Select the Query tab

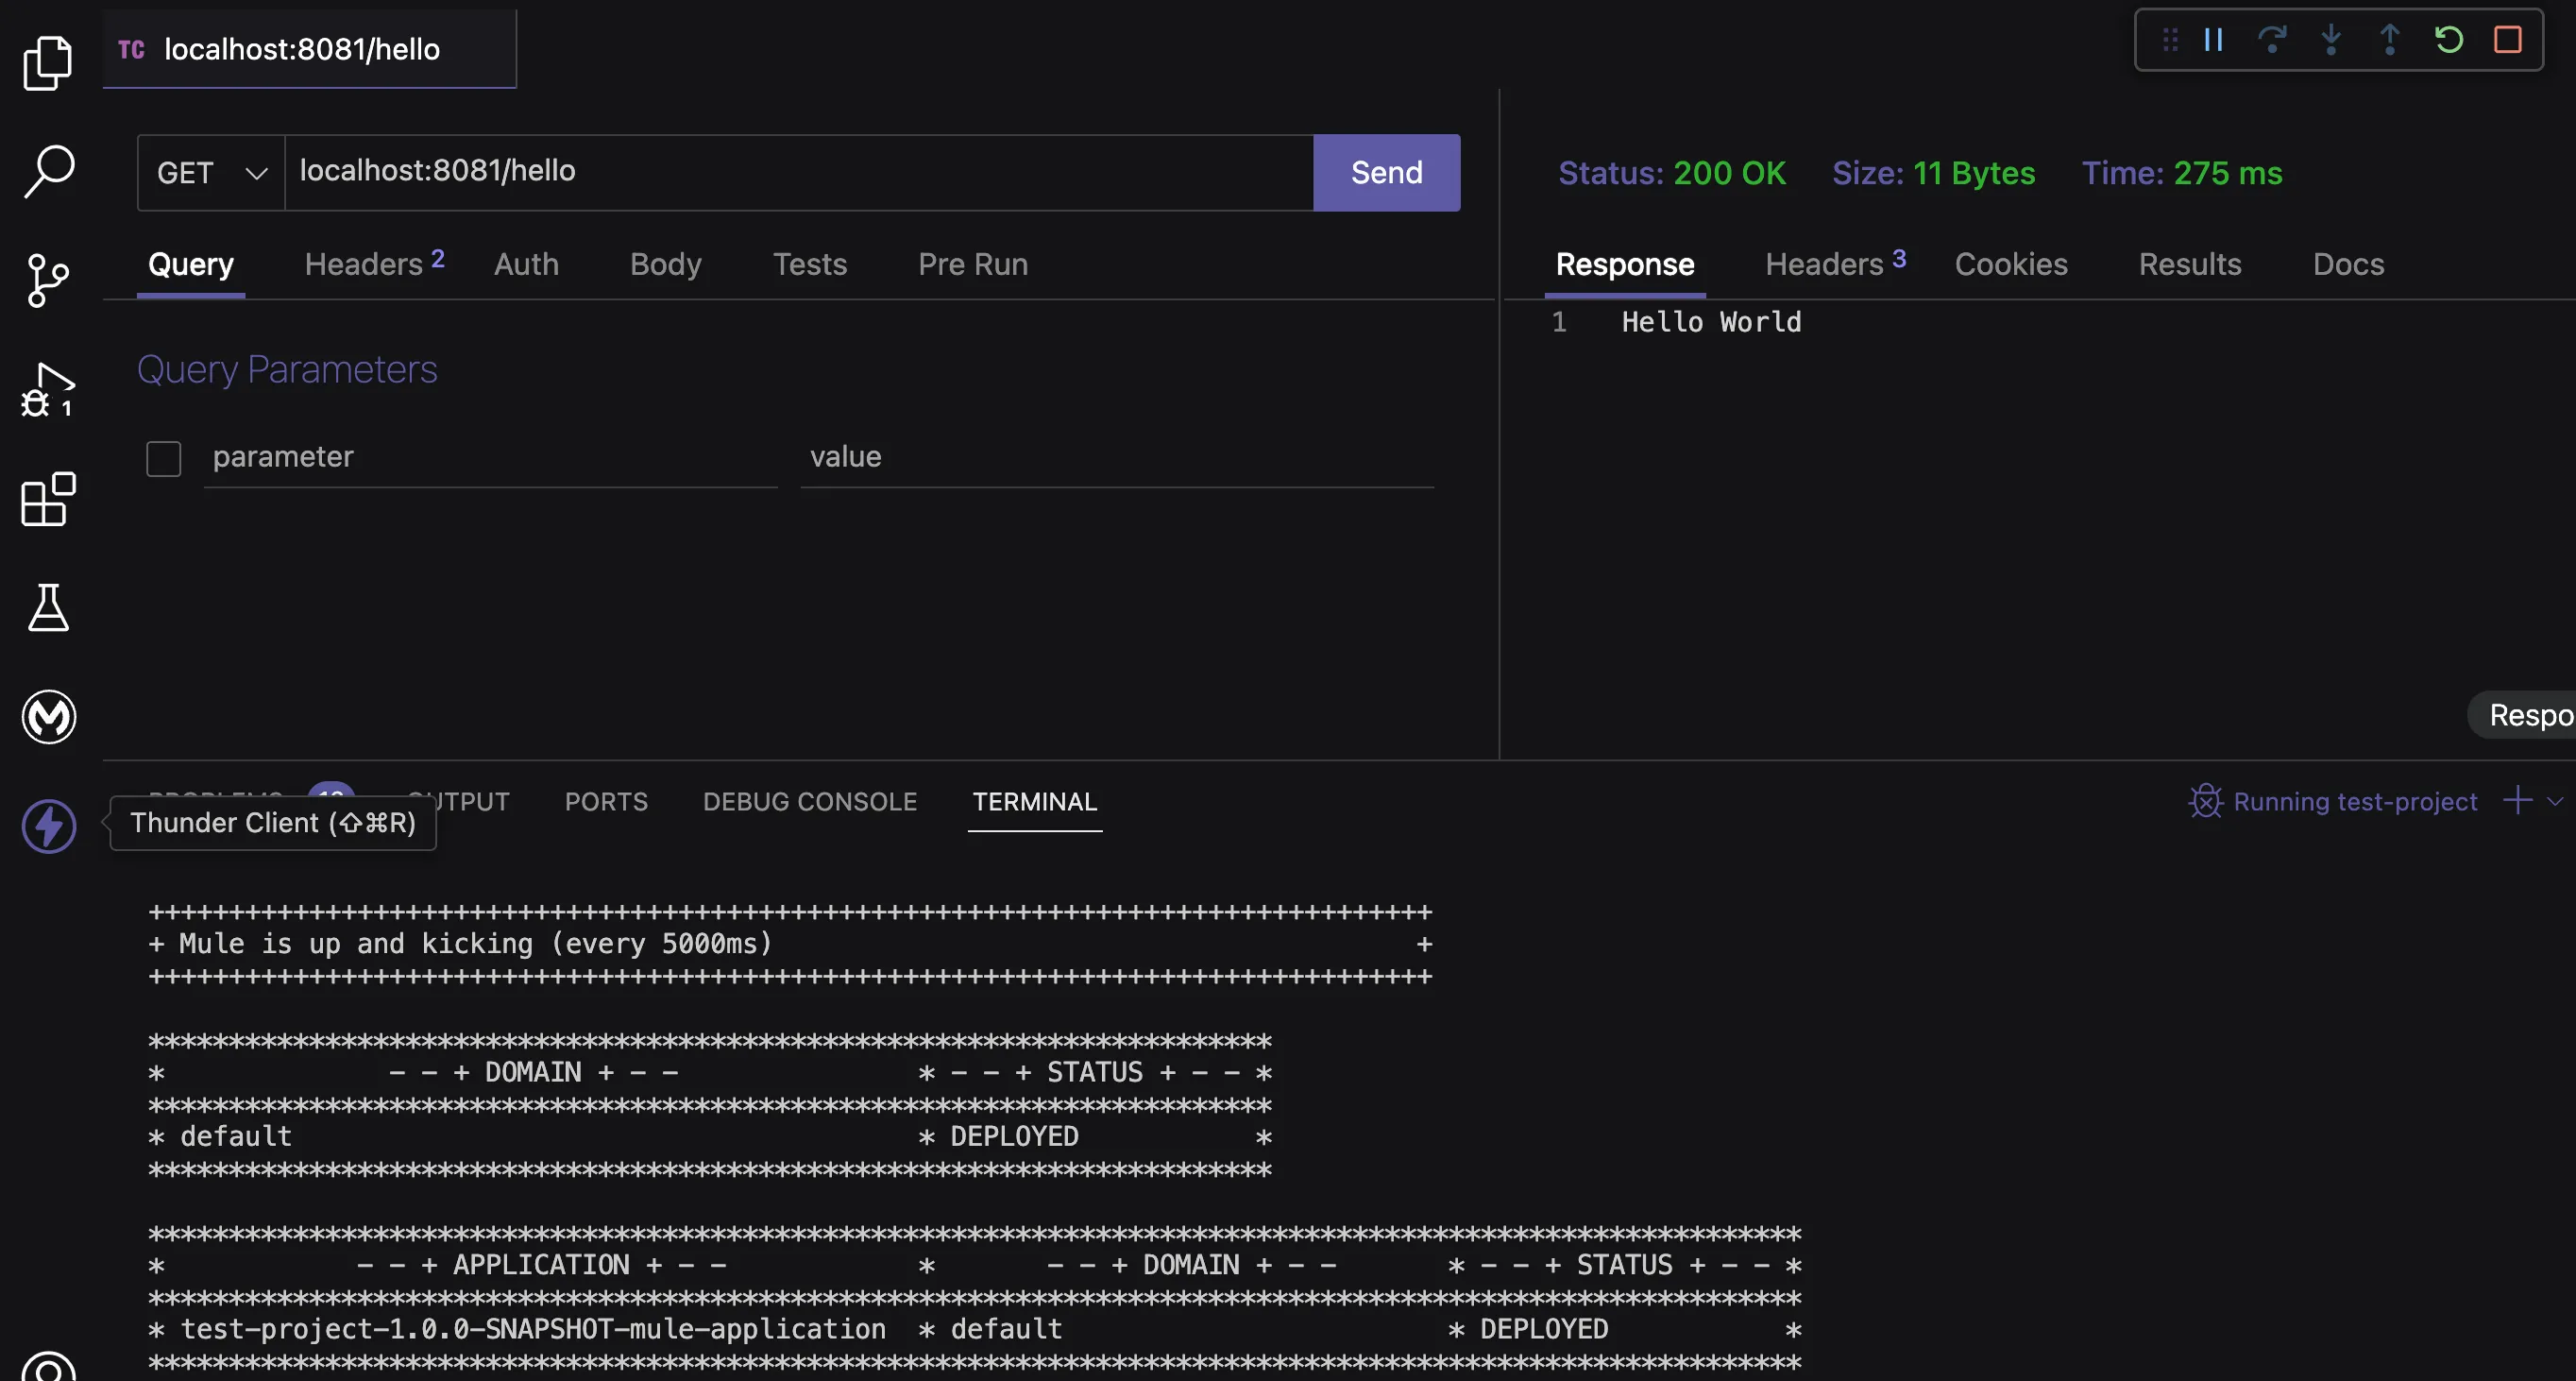pos(191,265)
